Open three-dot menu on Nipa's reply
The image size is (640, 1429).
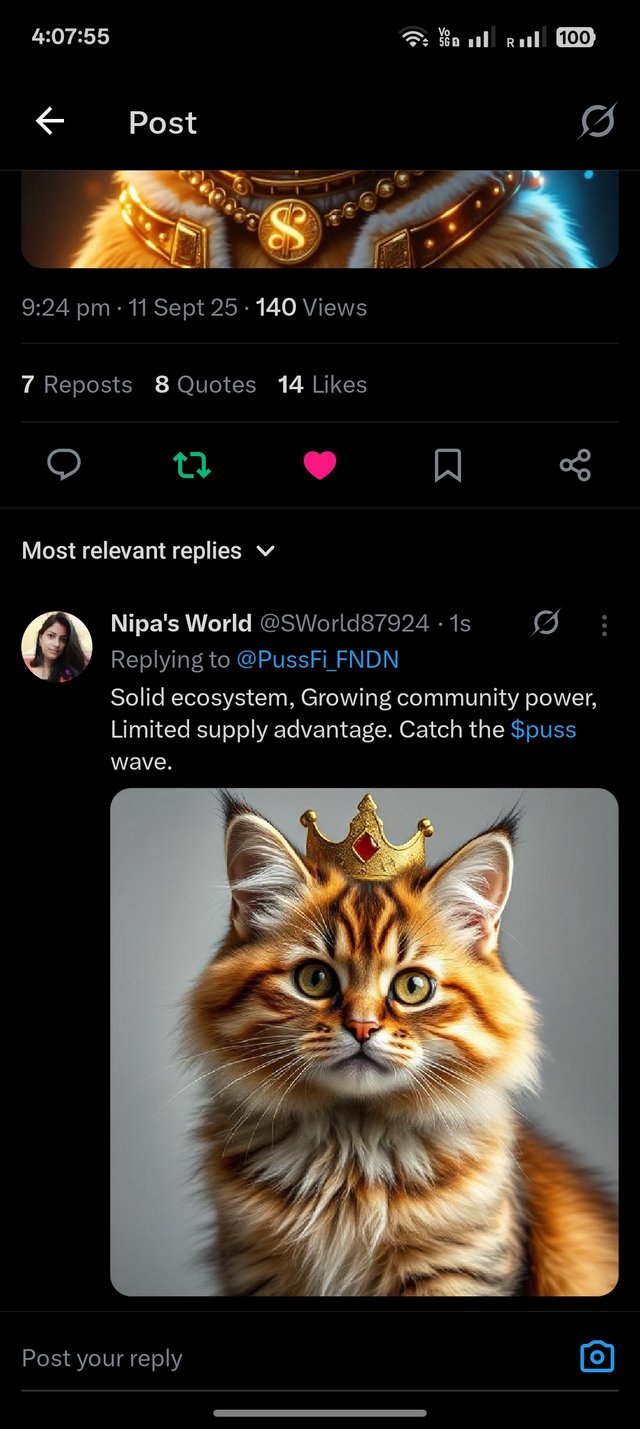(604, 625)
